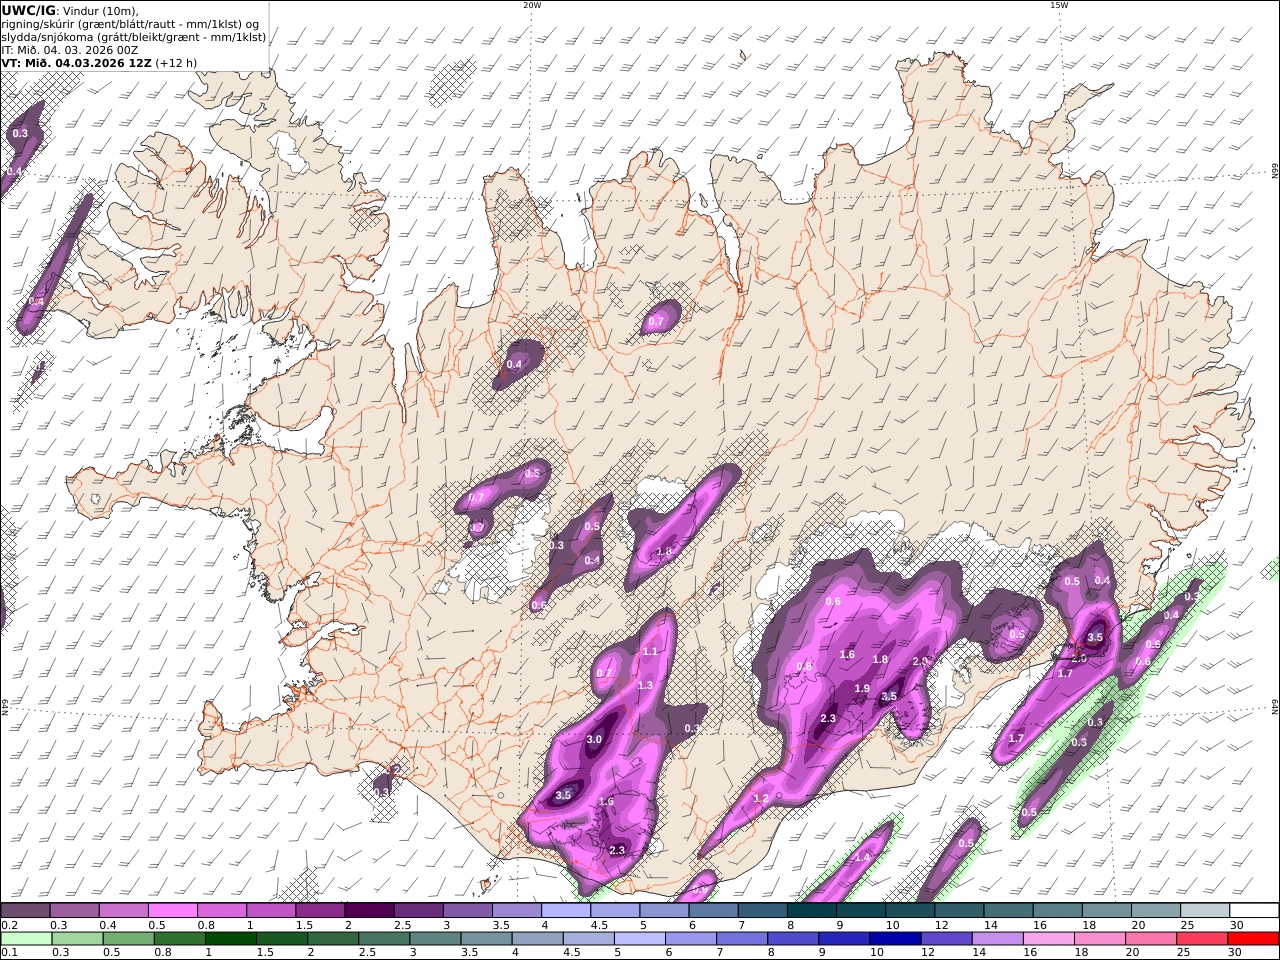The height and width of the screenshot is (960, 1280).
Task: Pick snow legend swatch between 0.5 and 0.8
Action: click(173, 911)
